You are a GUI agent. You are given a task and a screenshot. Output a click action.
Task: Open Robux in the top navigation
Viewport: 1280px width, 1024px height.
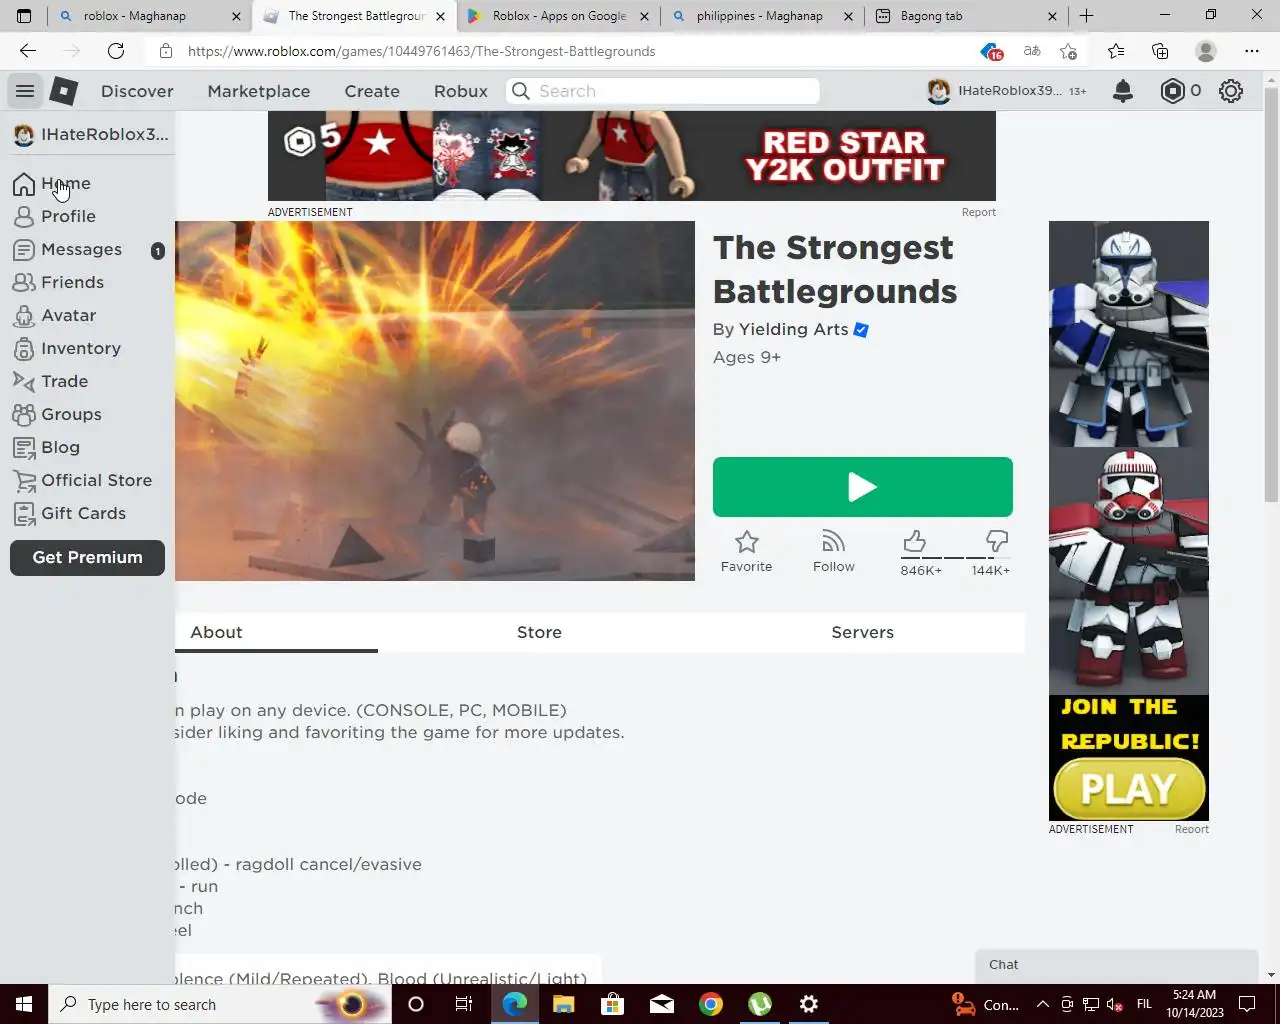point(461,91)
